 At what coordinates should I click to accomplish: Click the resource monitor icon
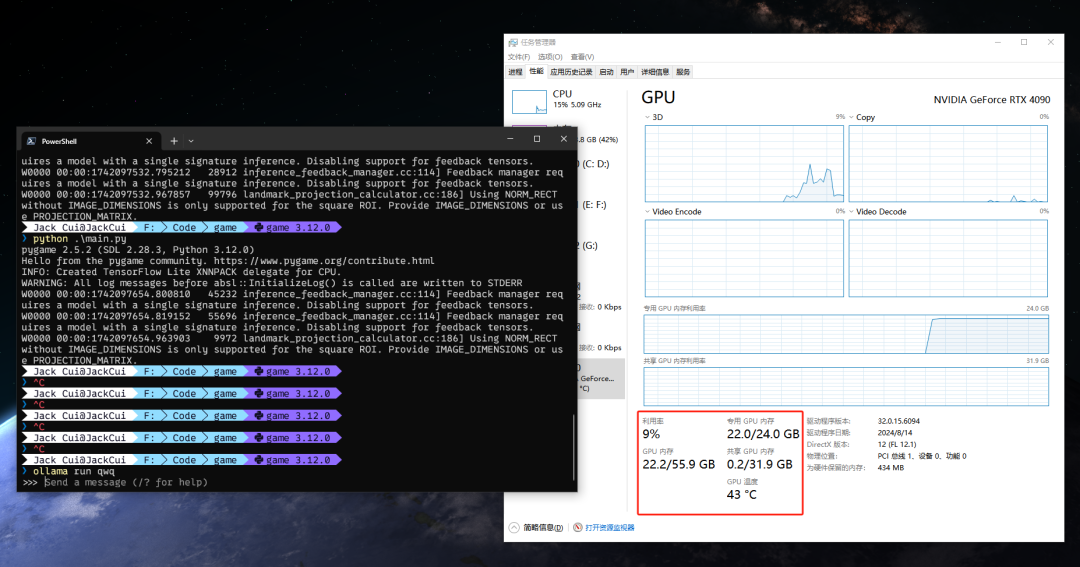(x=577, y=528)
